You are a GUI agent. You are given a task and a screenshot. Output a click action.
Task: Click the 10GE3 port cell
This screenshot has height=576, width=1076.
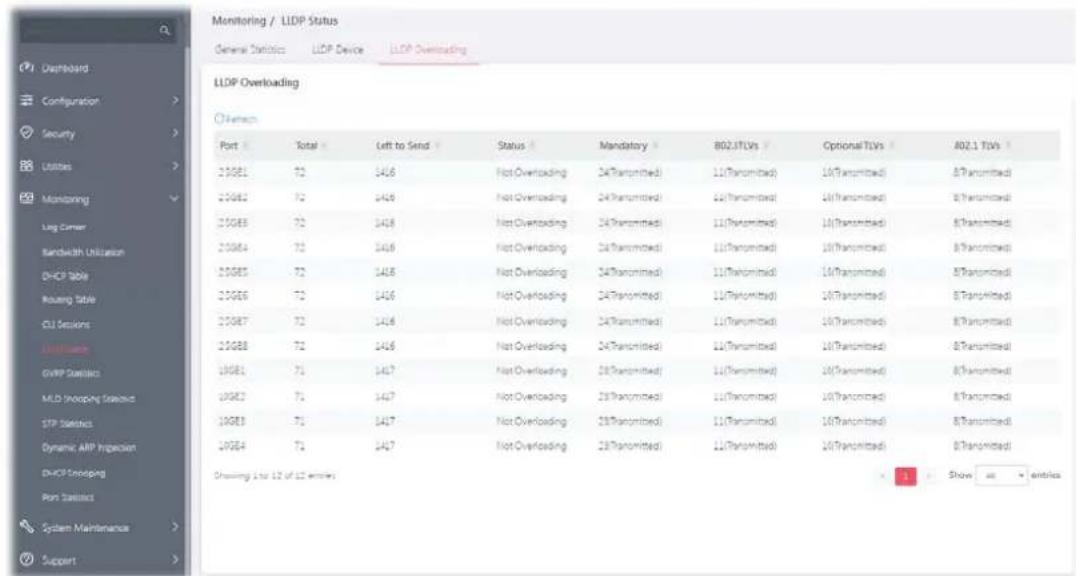(233, 421)
